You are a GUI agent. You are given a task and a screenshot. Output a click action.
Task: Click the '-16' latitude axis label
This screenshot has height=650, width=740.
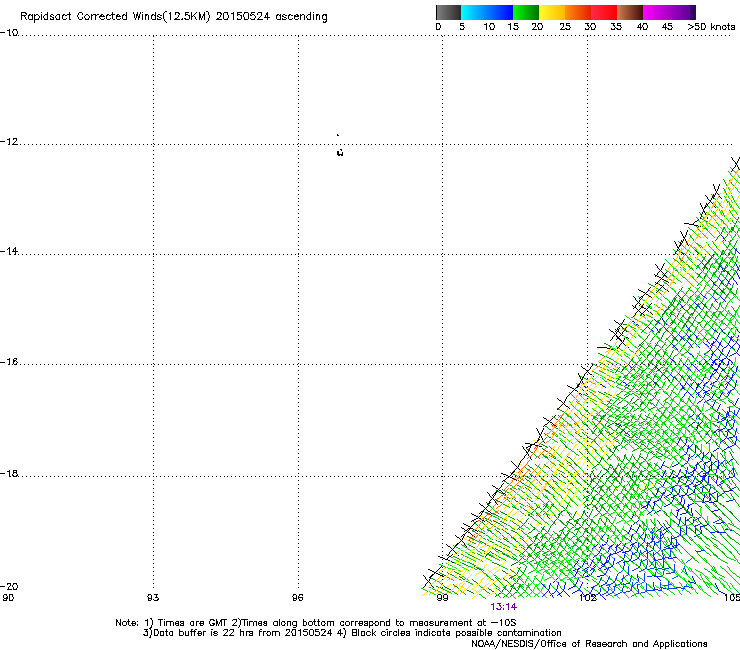coord(9,362)
